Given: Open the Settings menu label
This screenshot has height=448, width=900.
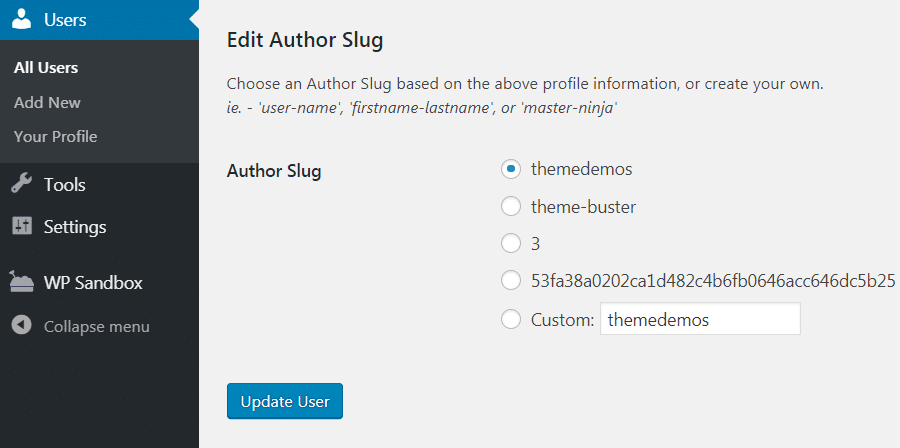Looking at the screenshot, I should point(74,227).
